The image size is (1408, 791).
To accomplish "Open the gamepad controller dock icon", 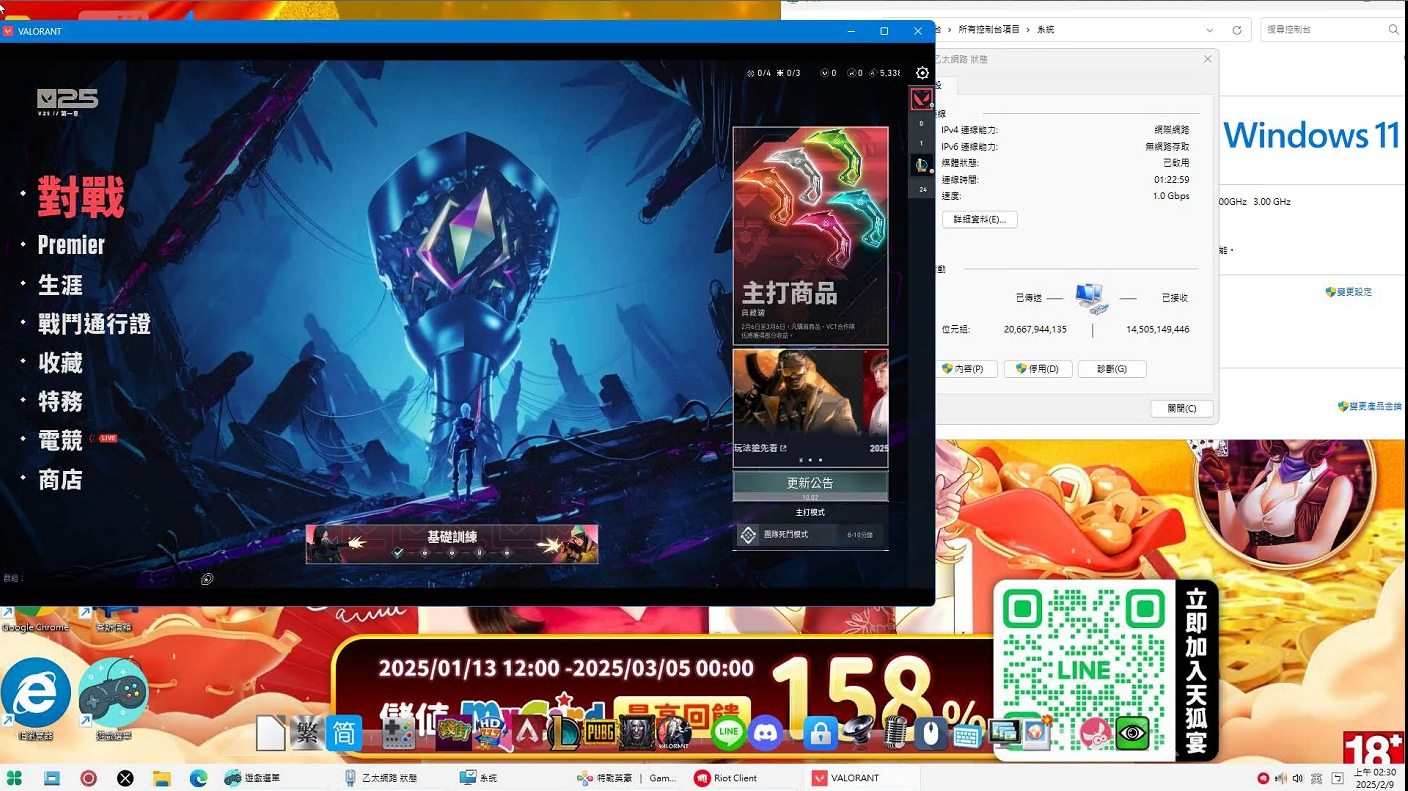I will click(x=399, y=733).
